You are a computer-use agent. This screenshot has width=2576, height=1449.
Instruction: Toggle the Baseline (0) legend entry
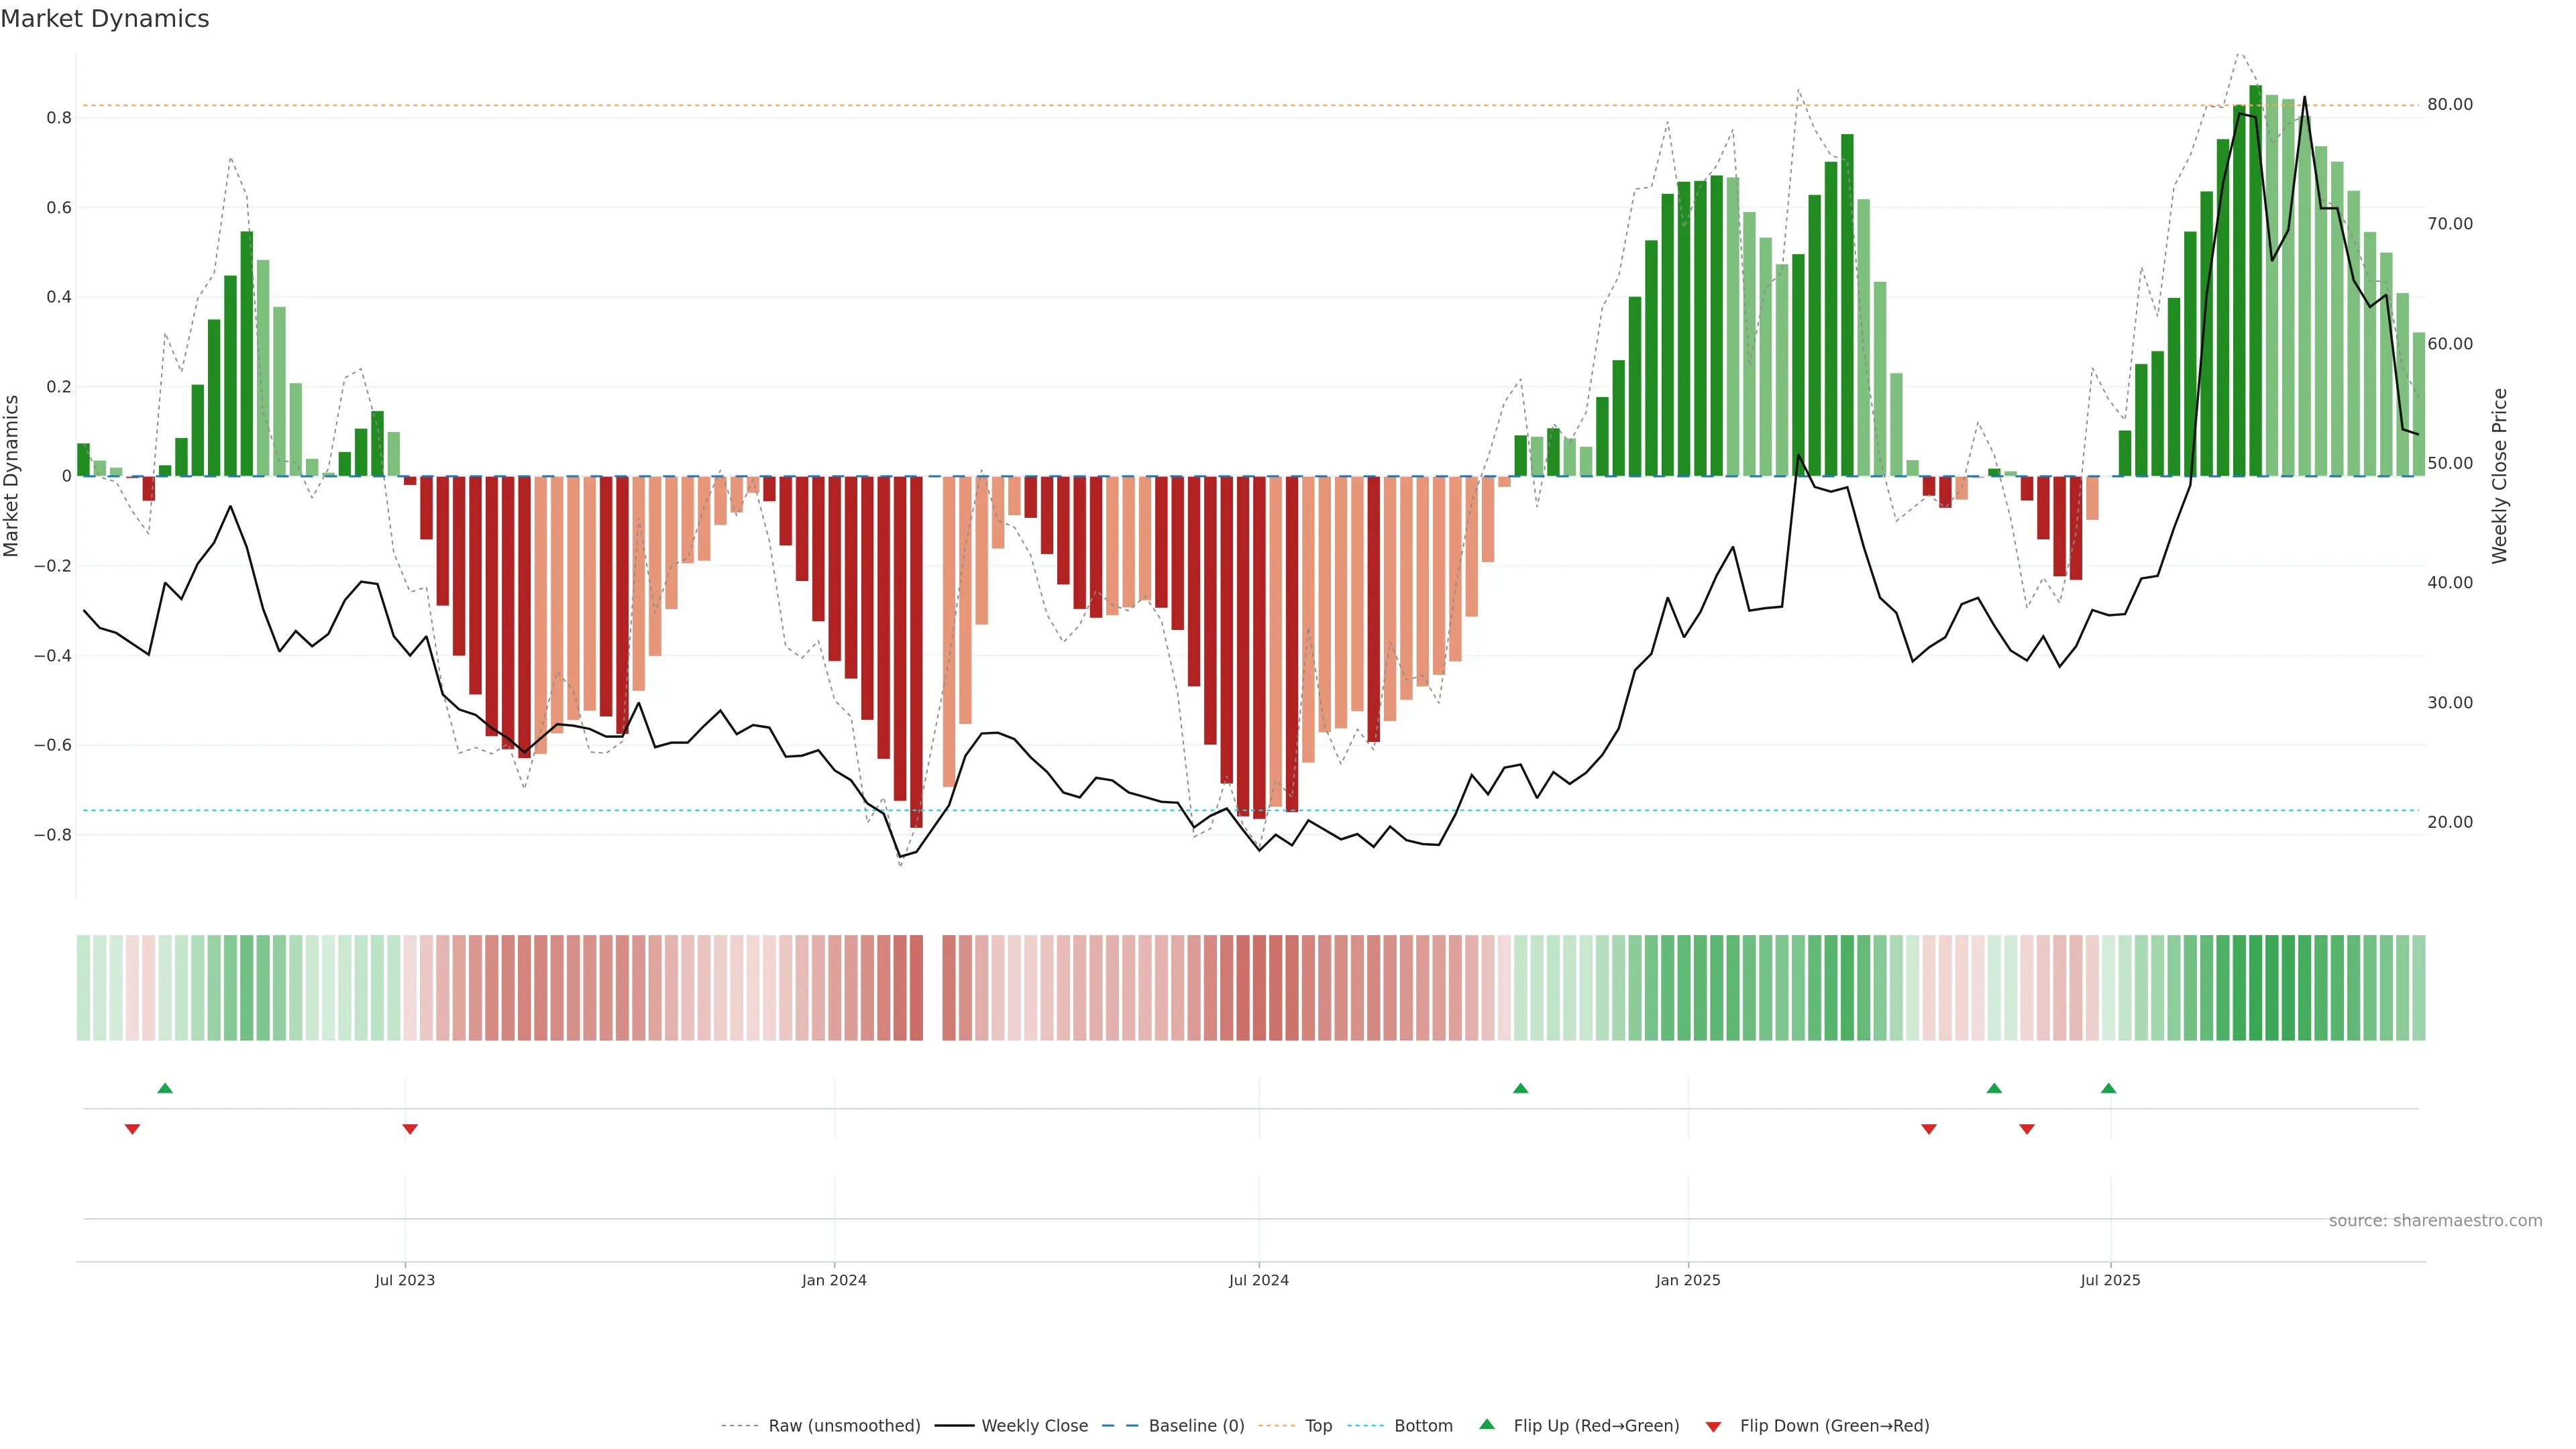coord(1196,1426)
